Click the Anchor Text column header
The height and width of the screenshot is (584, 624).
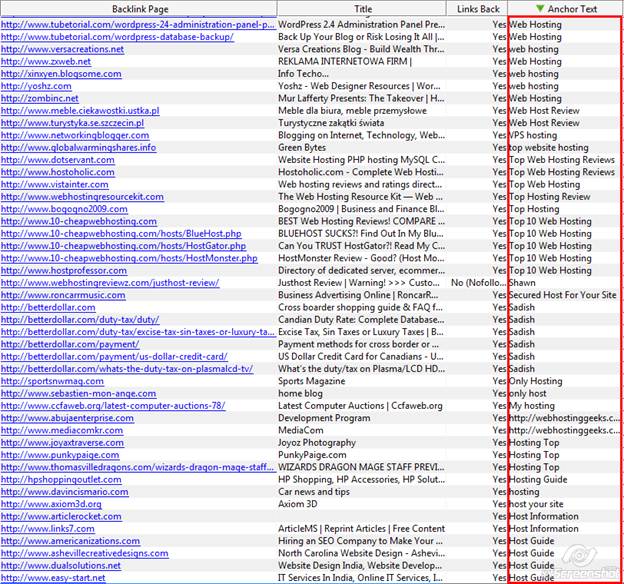tap(565, 9)
